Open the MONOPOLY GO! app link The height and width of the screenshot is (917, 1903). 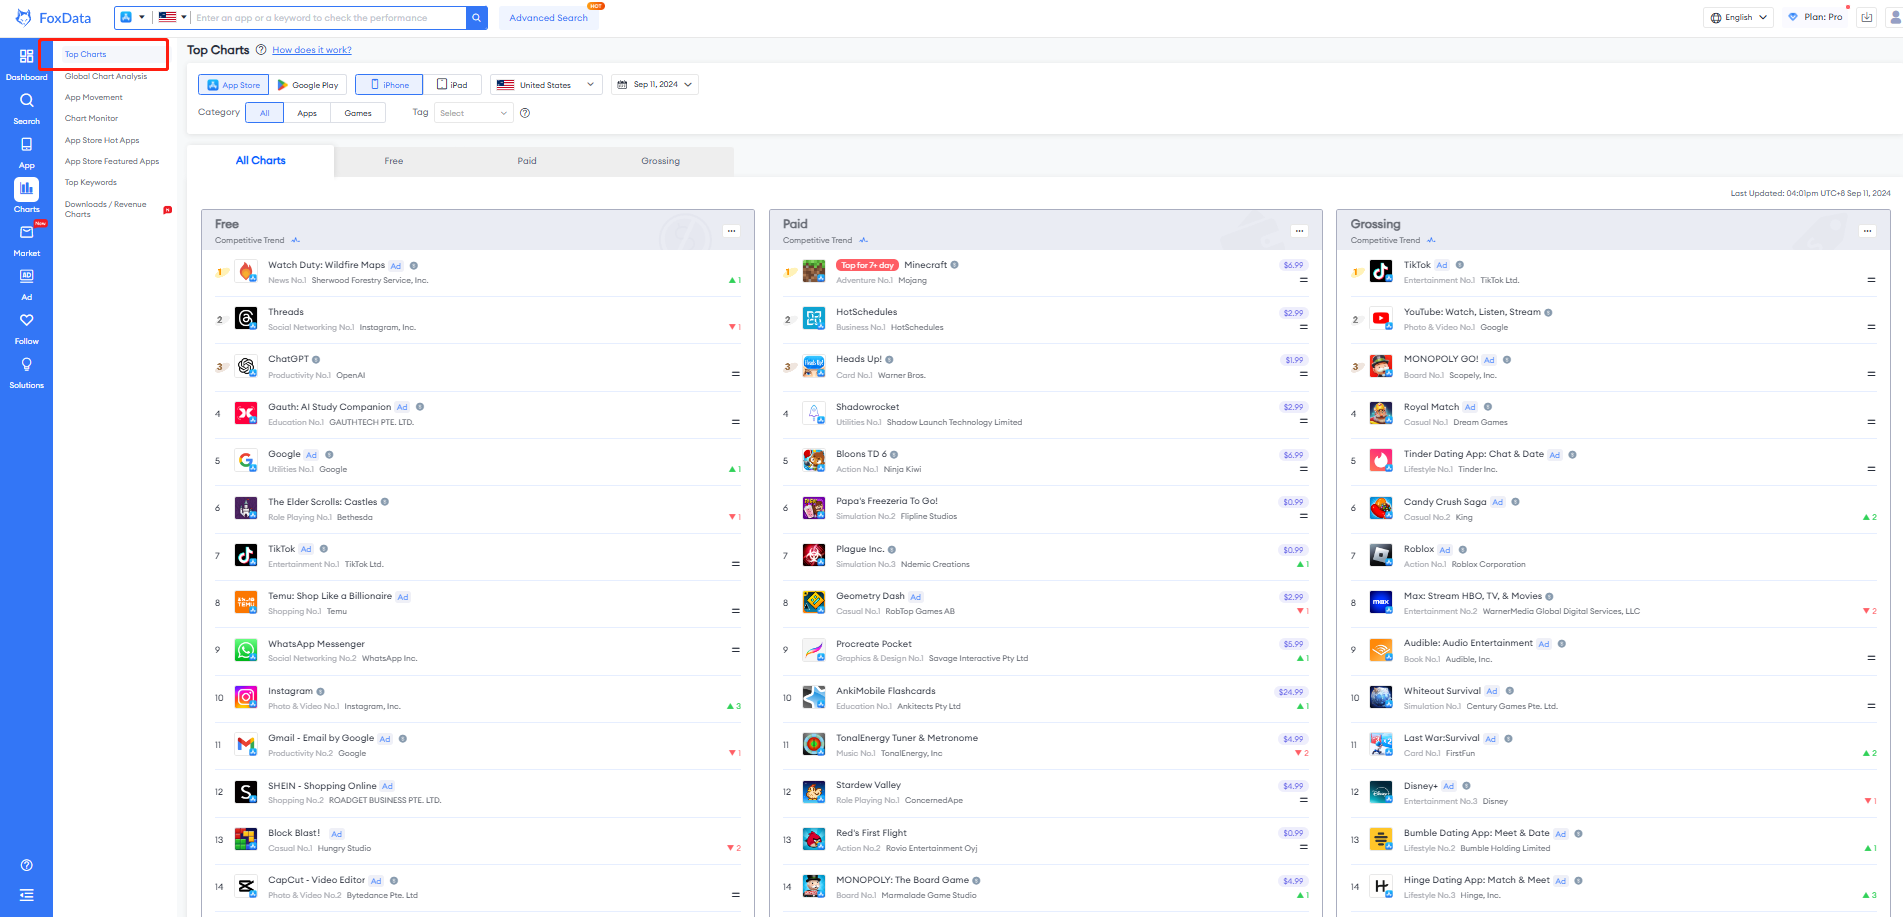pyautogui.click(x=1441, y=359)
